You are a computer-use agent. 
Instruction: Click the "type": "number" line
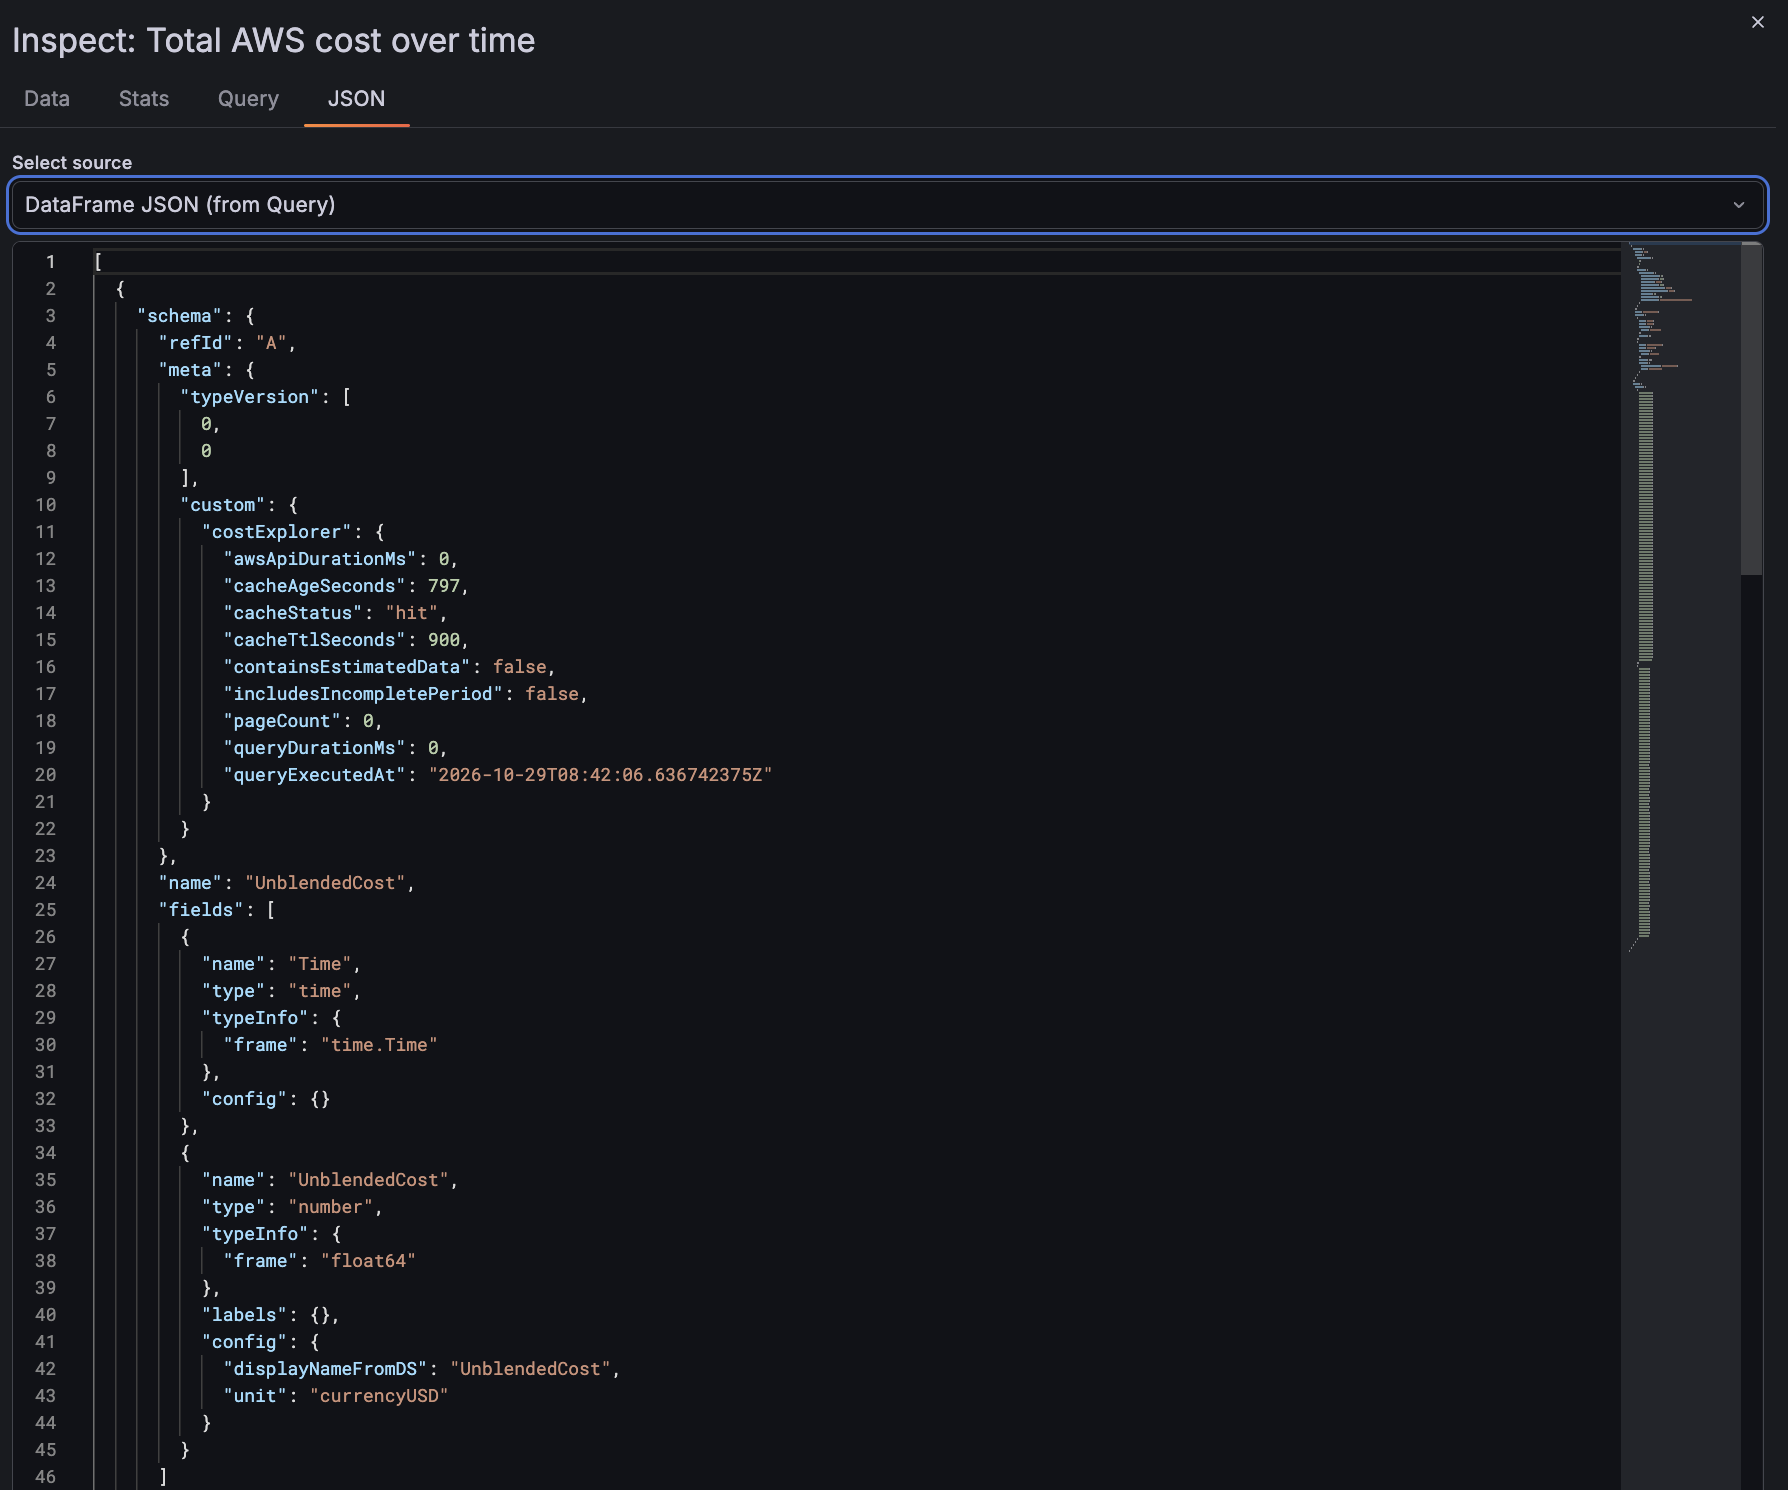292,1207
